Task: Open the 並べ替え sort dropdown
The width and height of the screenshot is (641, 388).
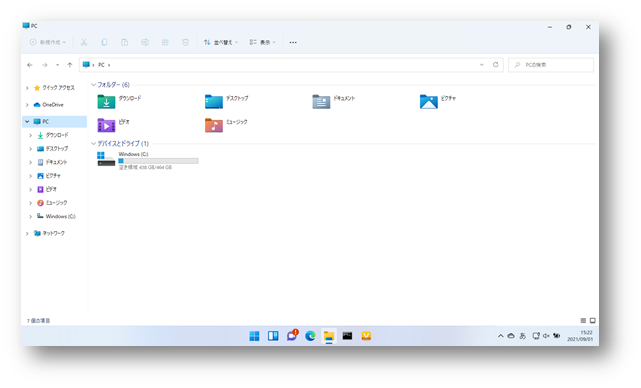Action: point(221,42)
